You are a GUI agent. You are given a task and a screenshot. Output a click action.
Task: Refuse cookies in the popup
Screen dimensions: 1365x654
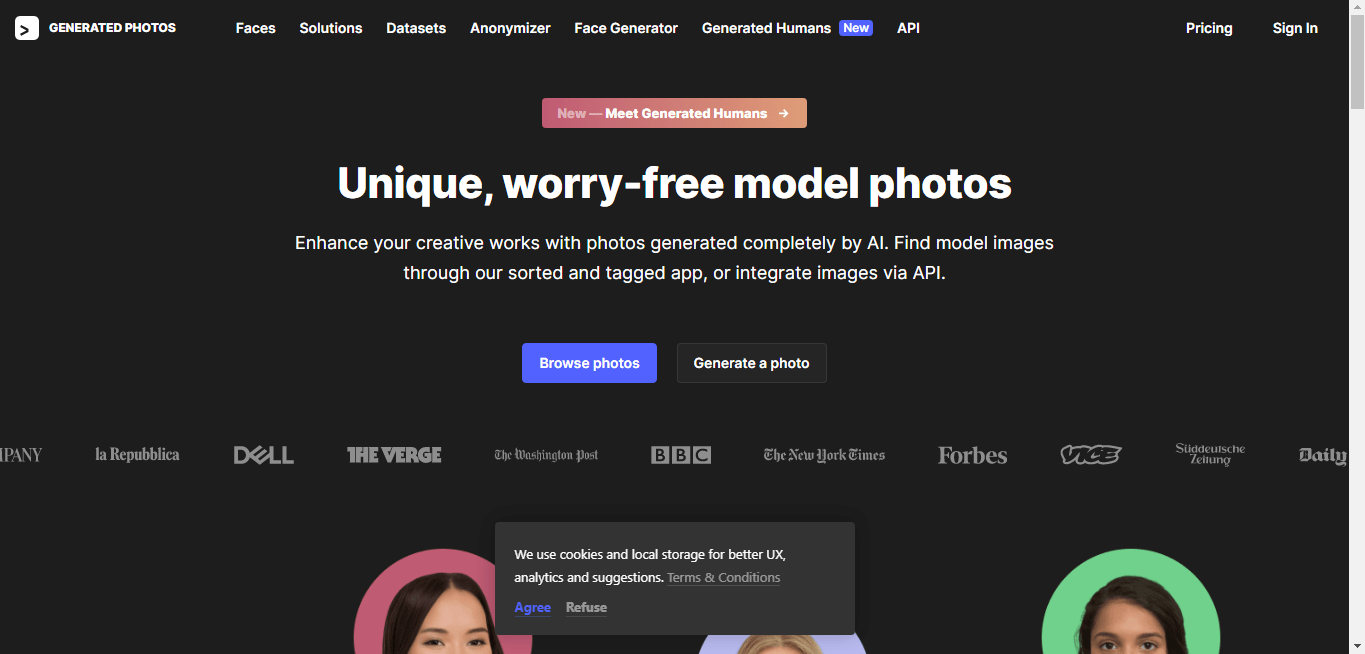point(586,608)
